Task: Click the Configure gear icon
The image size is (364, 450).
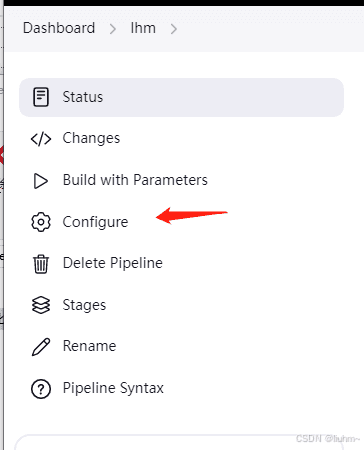Action: pyautogui.click(x=41, y=222)
